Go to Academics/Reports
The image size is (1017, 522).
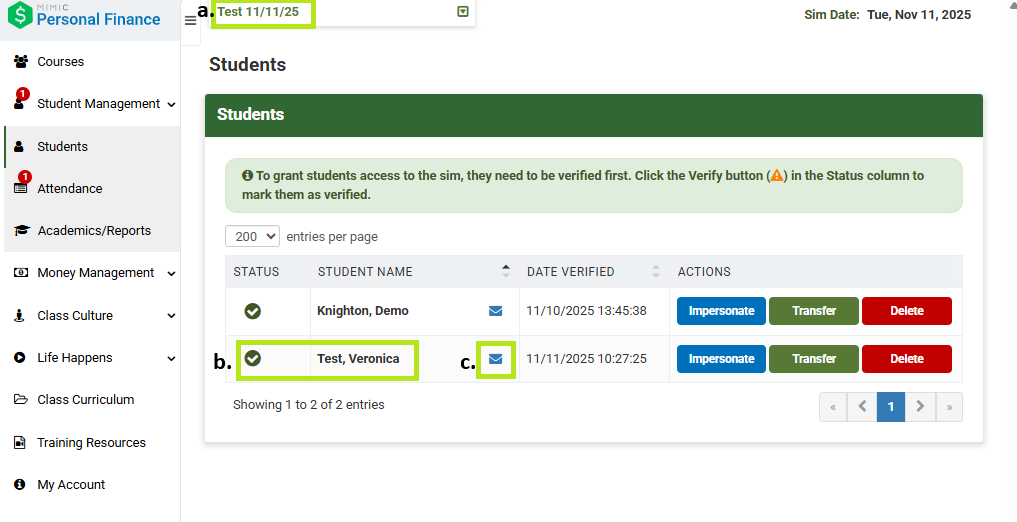(x=94, y=231)
